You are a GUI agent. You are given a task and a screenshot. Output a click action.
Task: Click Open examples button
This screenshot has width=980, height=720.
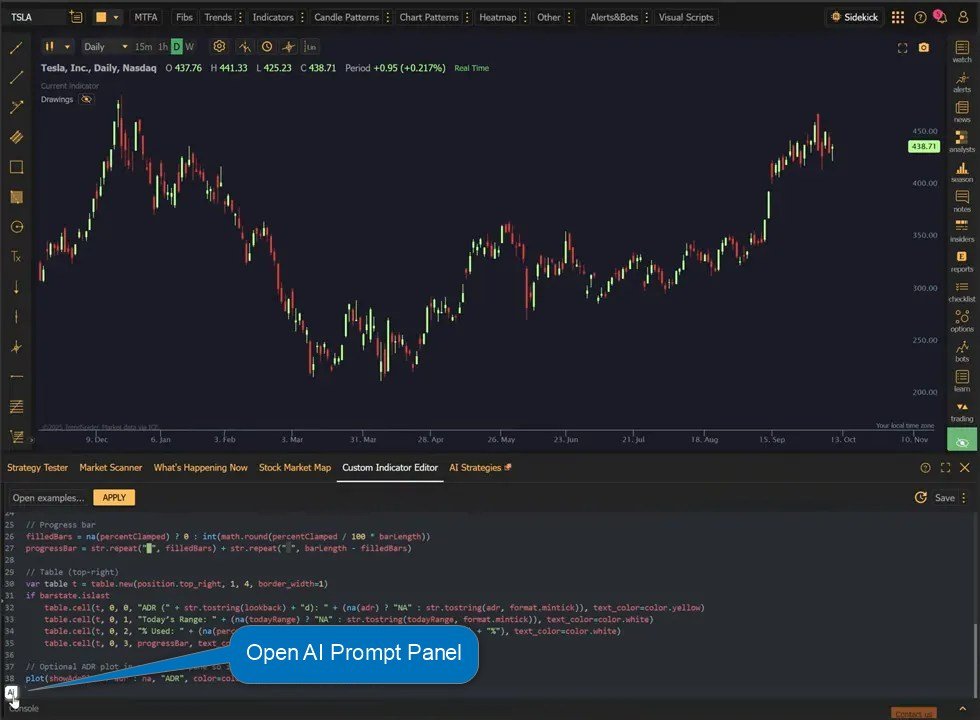click(x=48, y=498)
